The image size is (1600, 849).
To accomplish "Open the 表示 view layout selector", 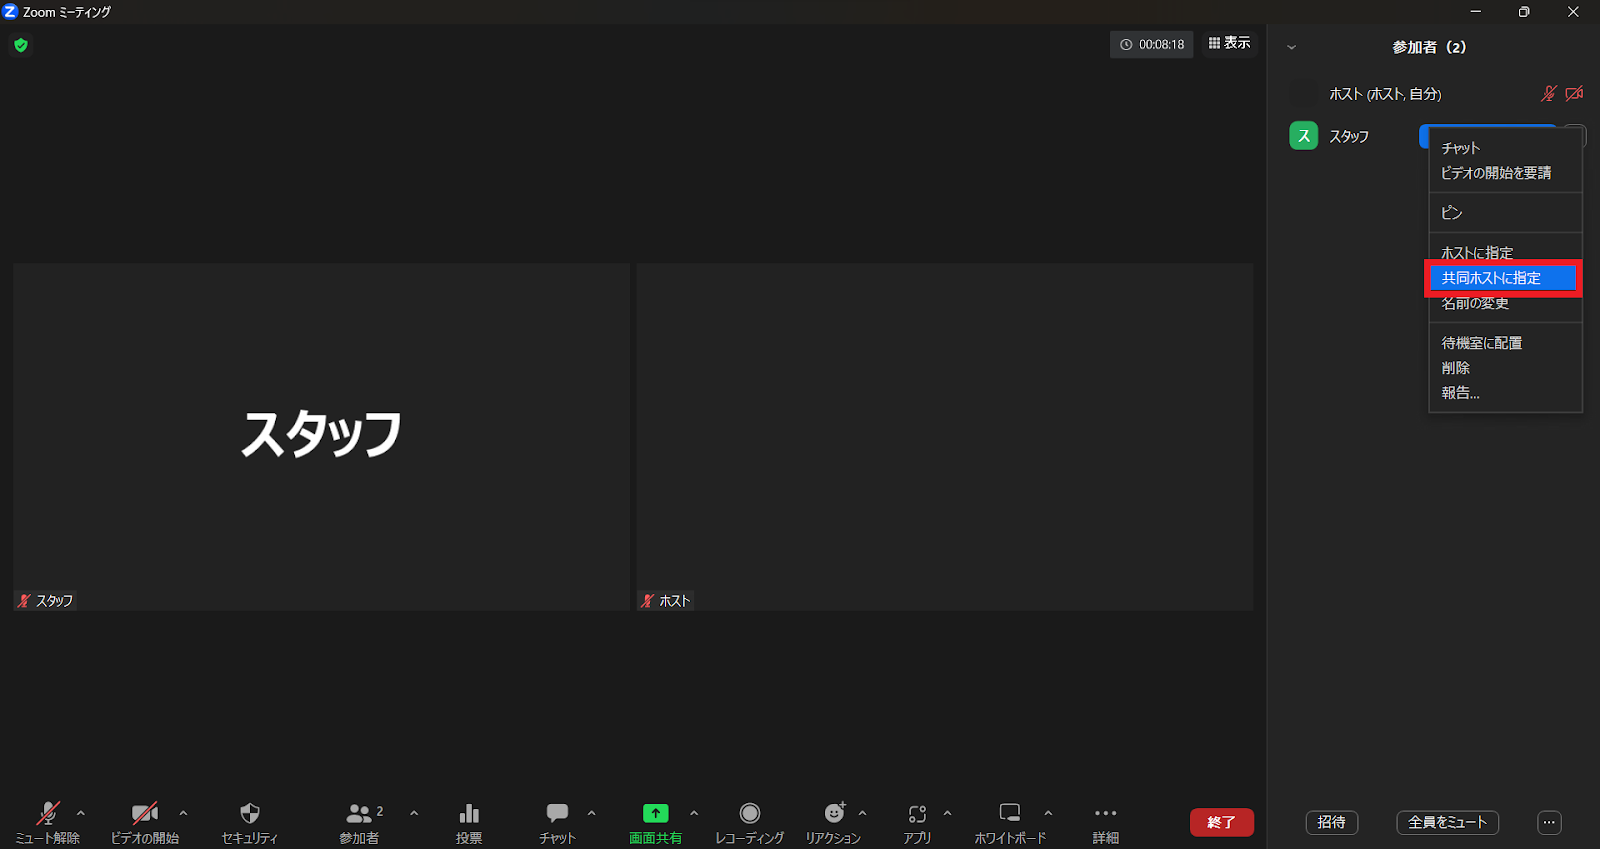I will [x=1230, y=43].
